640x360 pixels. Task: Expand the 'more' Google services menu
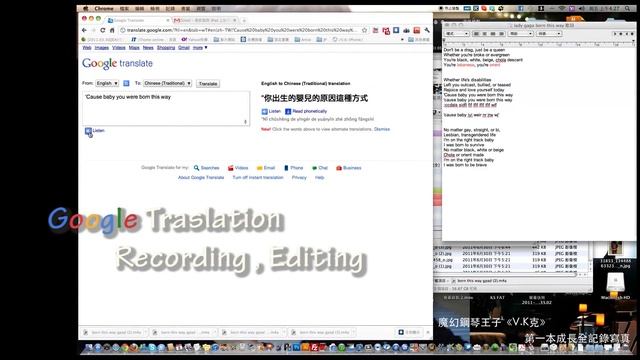200,48
